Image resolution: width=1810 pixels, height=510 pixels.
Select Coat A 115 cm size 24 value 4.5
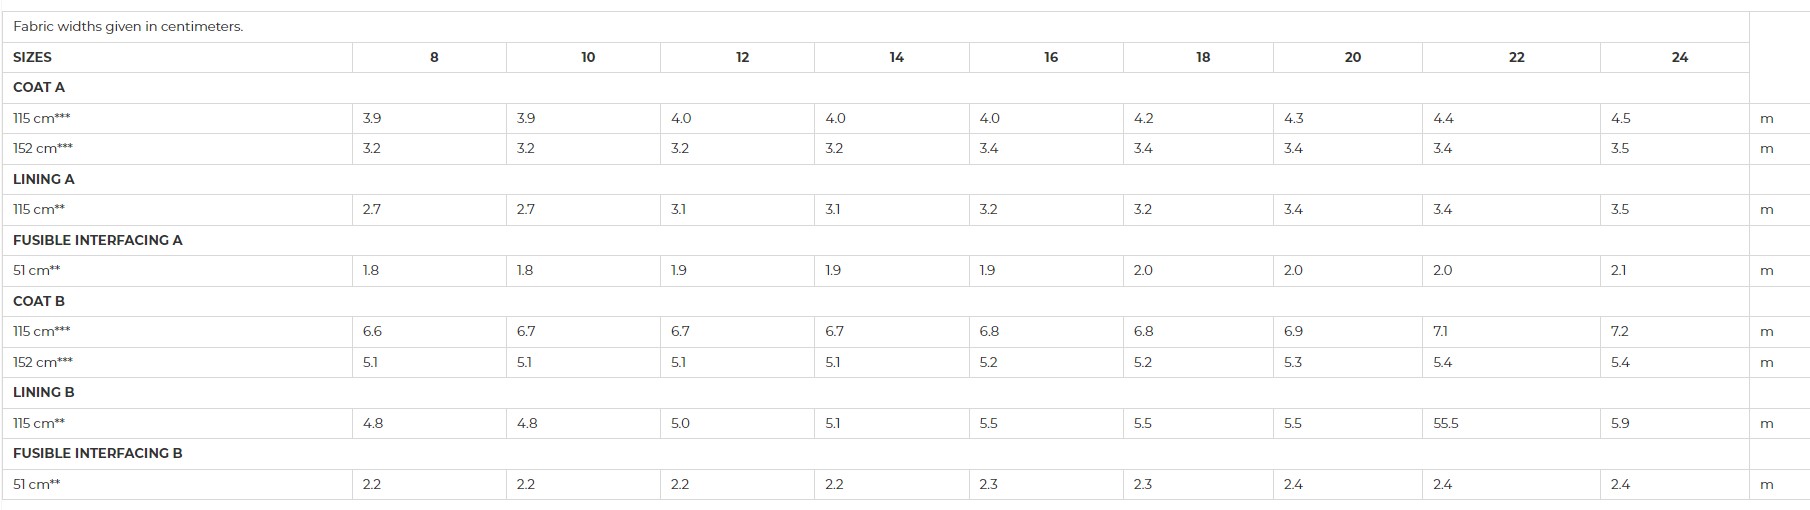tap(1621, 118)
